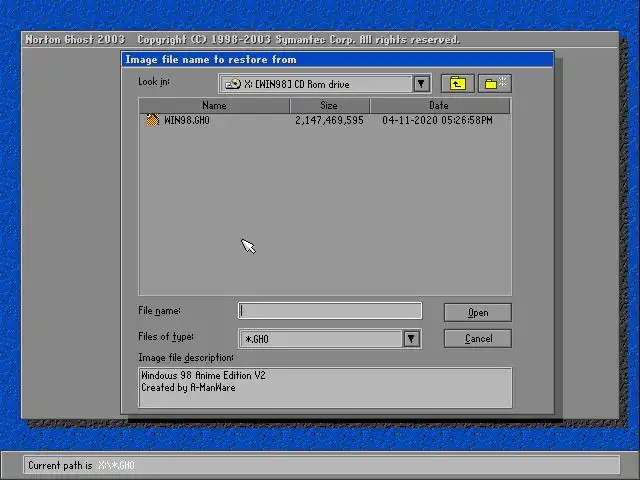Sort files by the Size column header
Screen dimensions: 640x480
pos(329,106)
